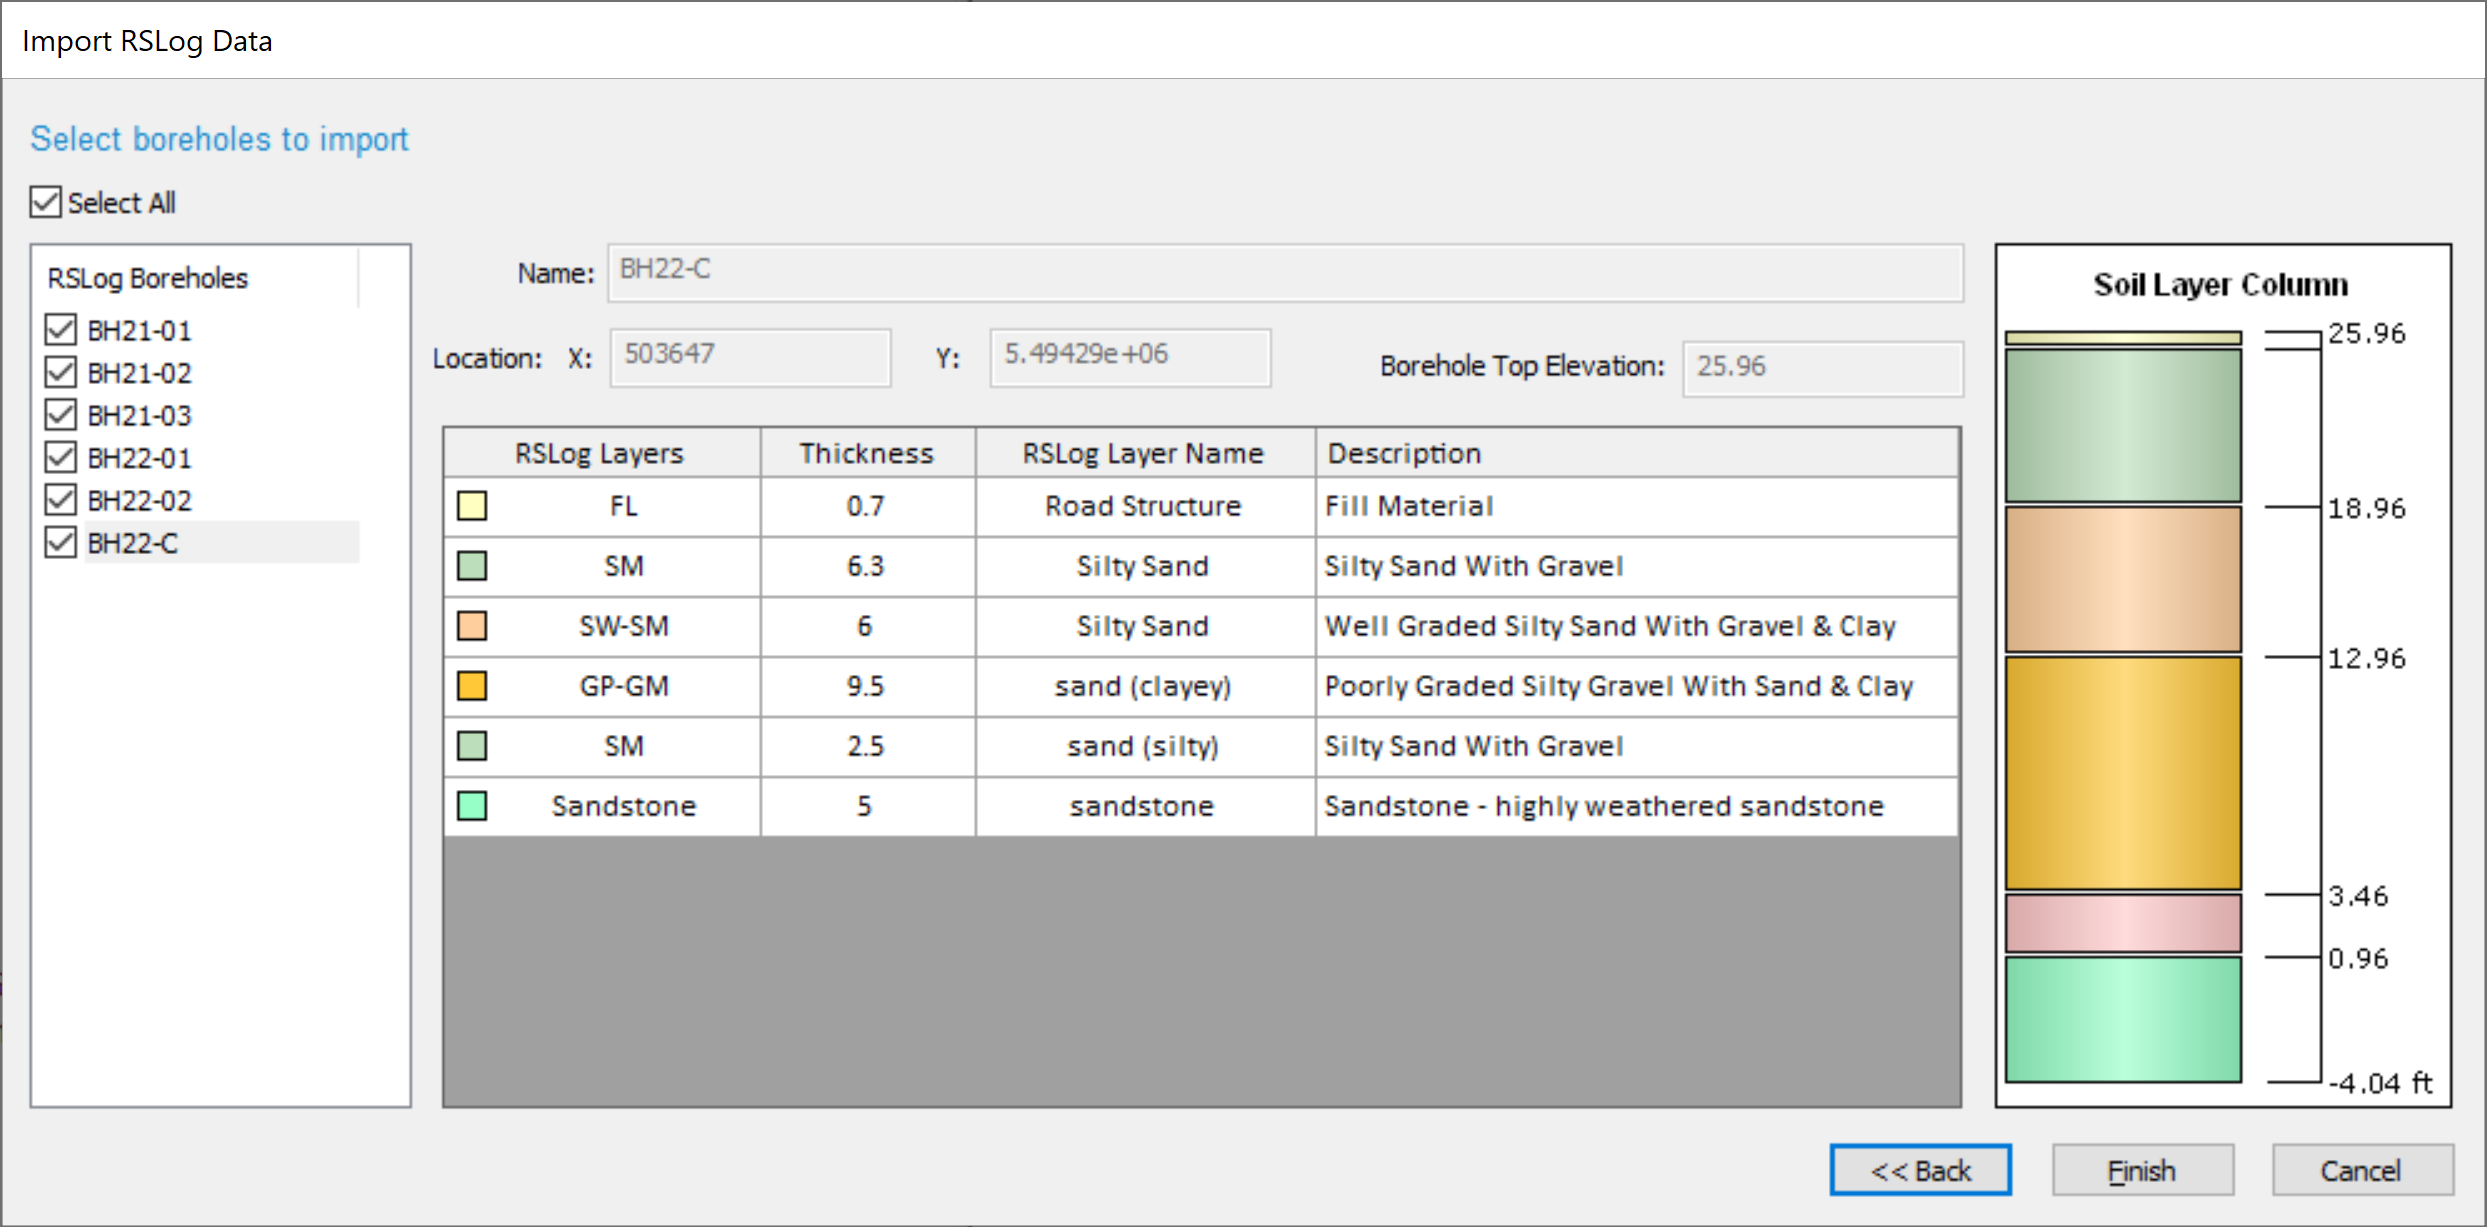The width and height of the screenshot is (2487, 1227).
Task: Click the green layer in soil column
Action: point(2123,425)
